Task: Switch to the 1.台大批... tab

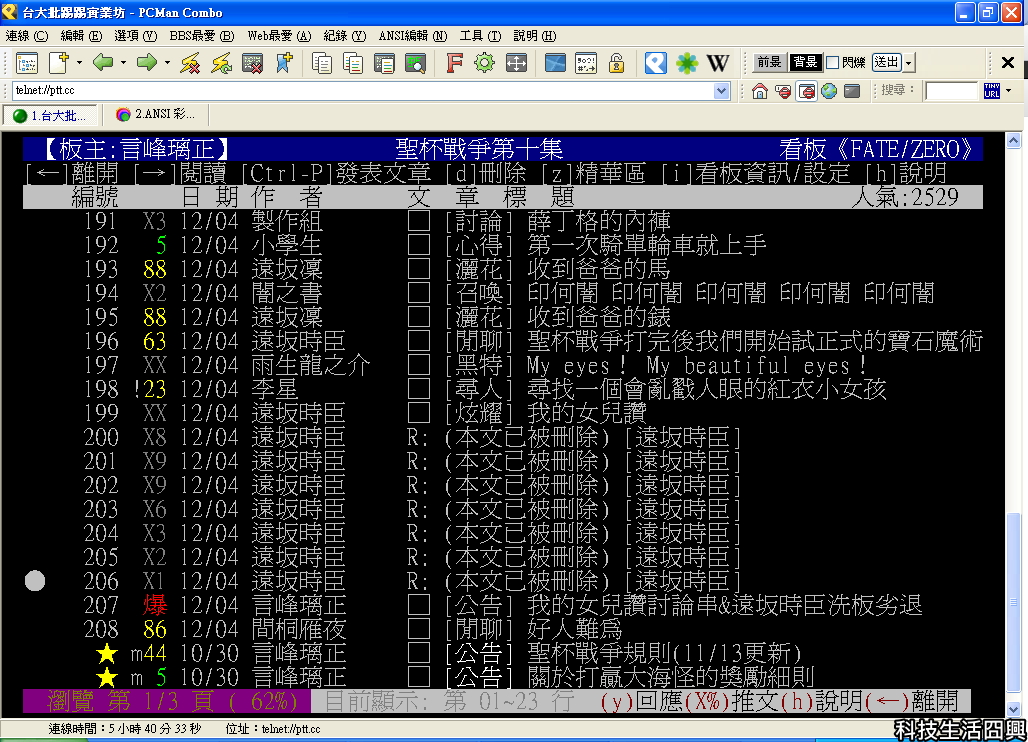Action: tap(50, 115)
